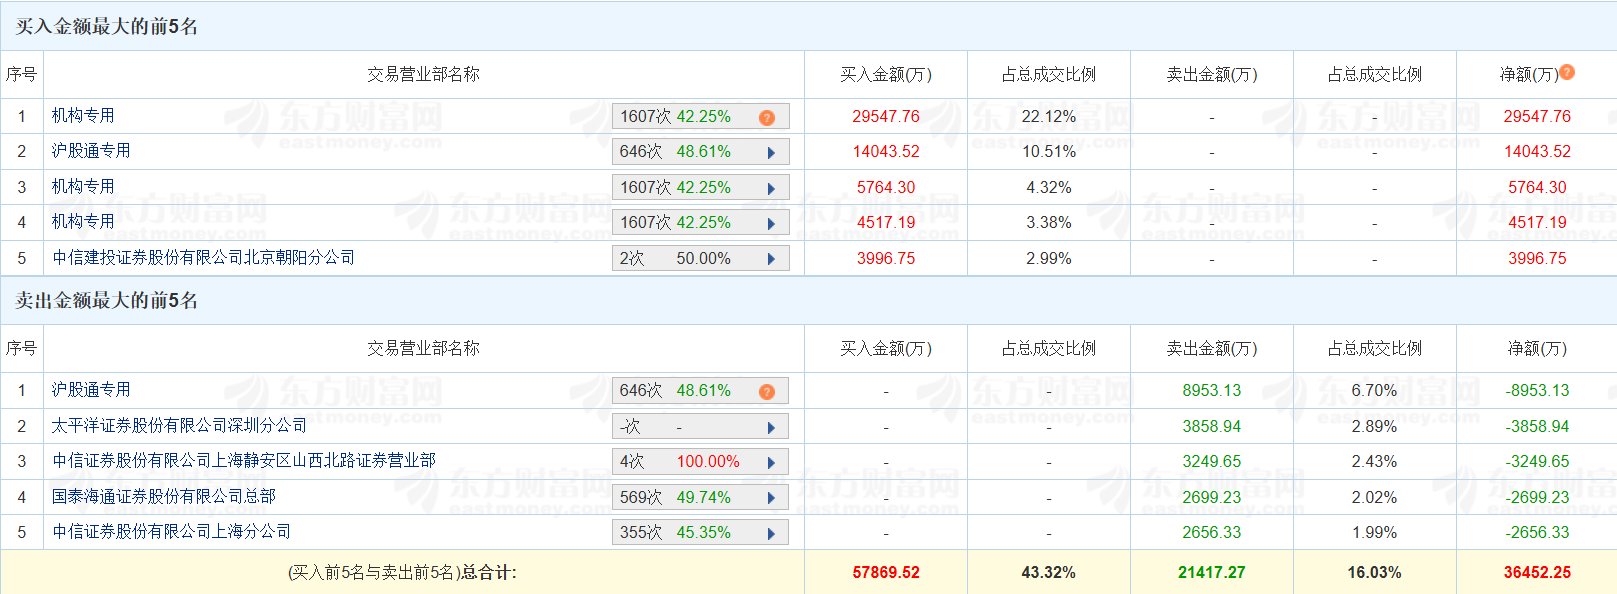This screenshot has height=594, width=1617.
Task: Expand arrow for 中信建投证券 北京朝阳分公司 row
Action: [771, 259]
